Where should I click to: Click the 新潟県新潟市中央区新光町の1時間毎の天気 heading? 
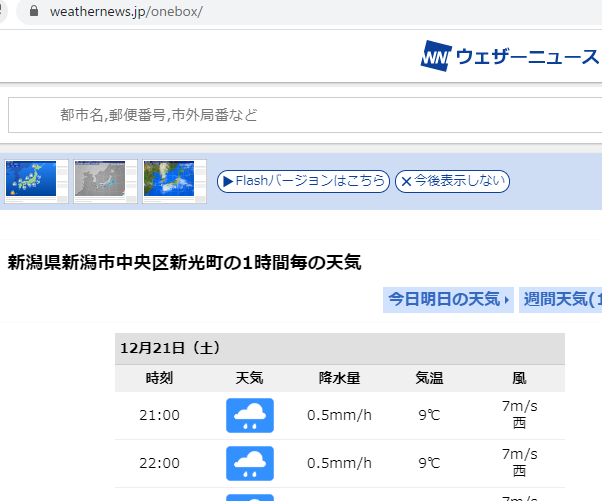tap(184, 263)
